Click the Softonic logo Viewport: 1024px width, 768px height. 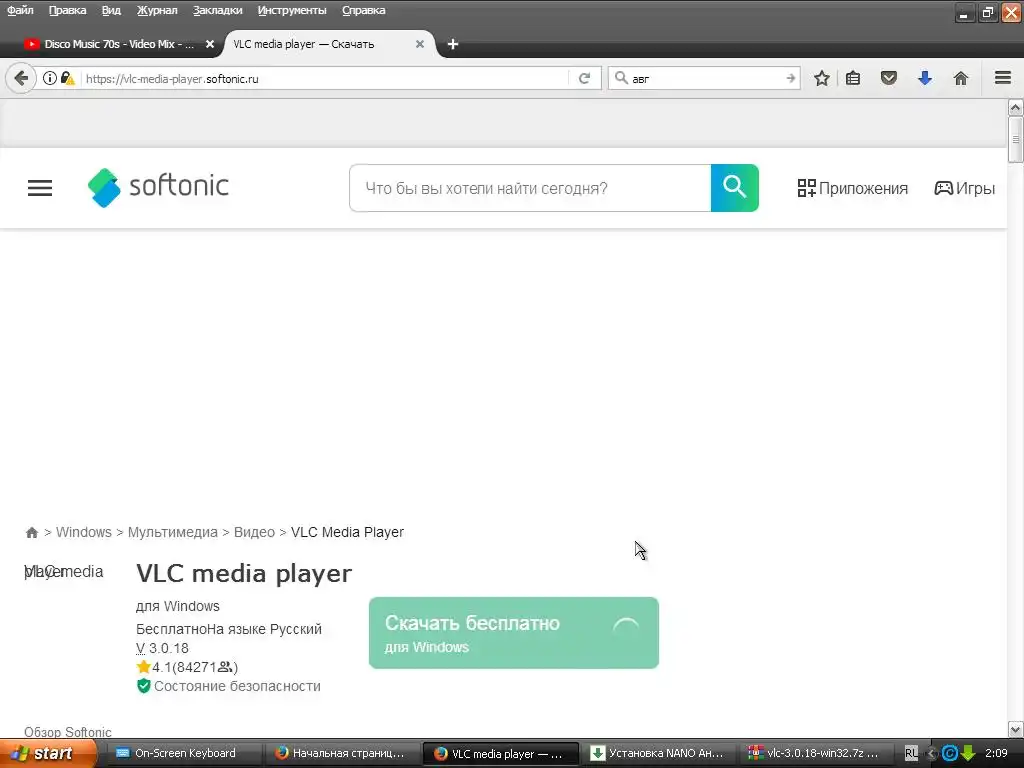coord(158,187)
